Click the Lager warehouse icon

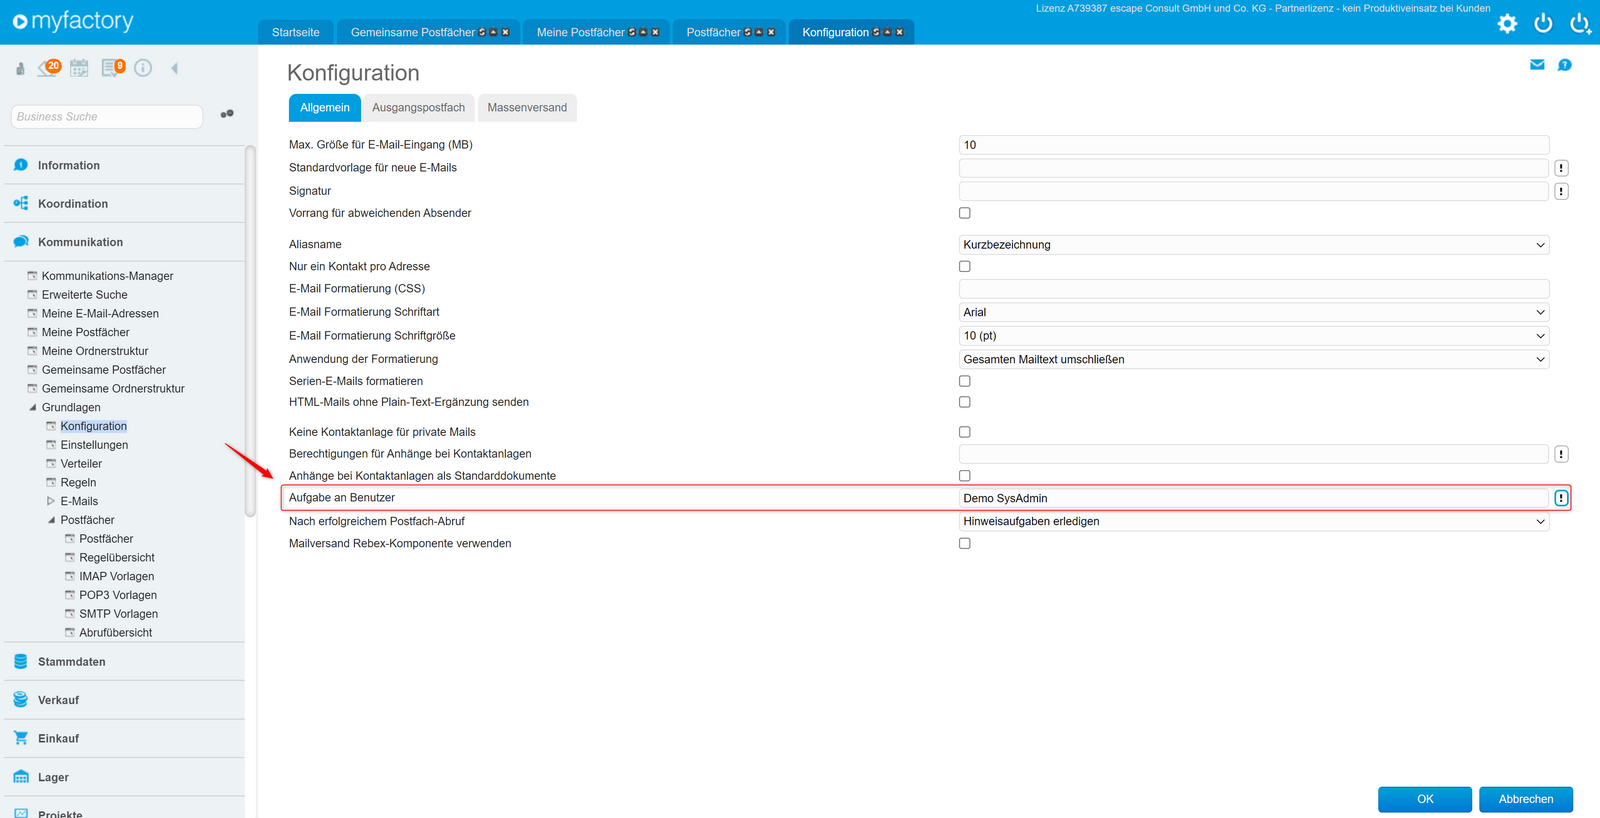pos(21,777)
